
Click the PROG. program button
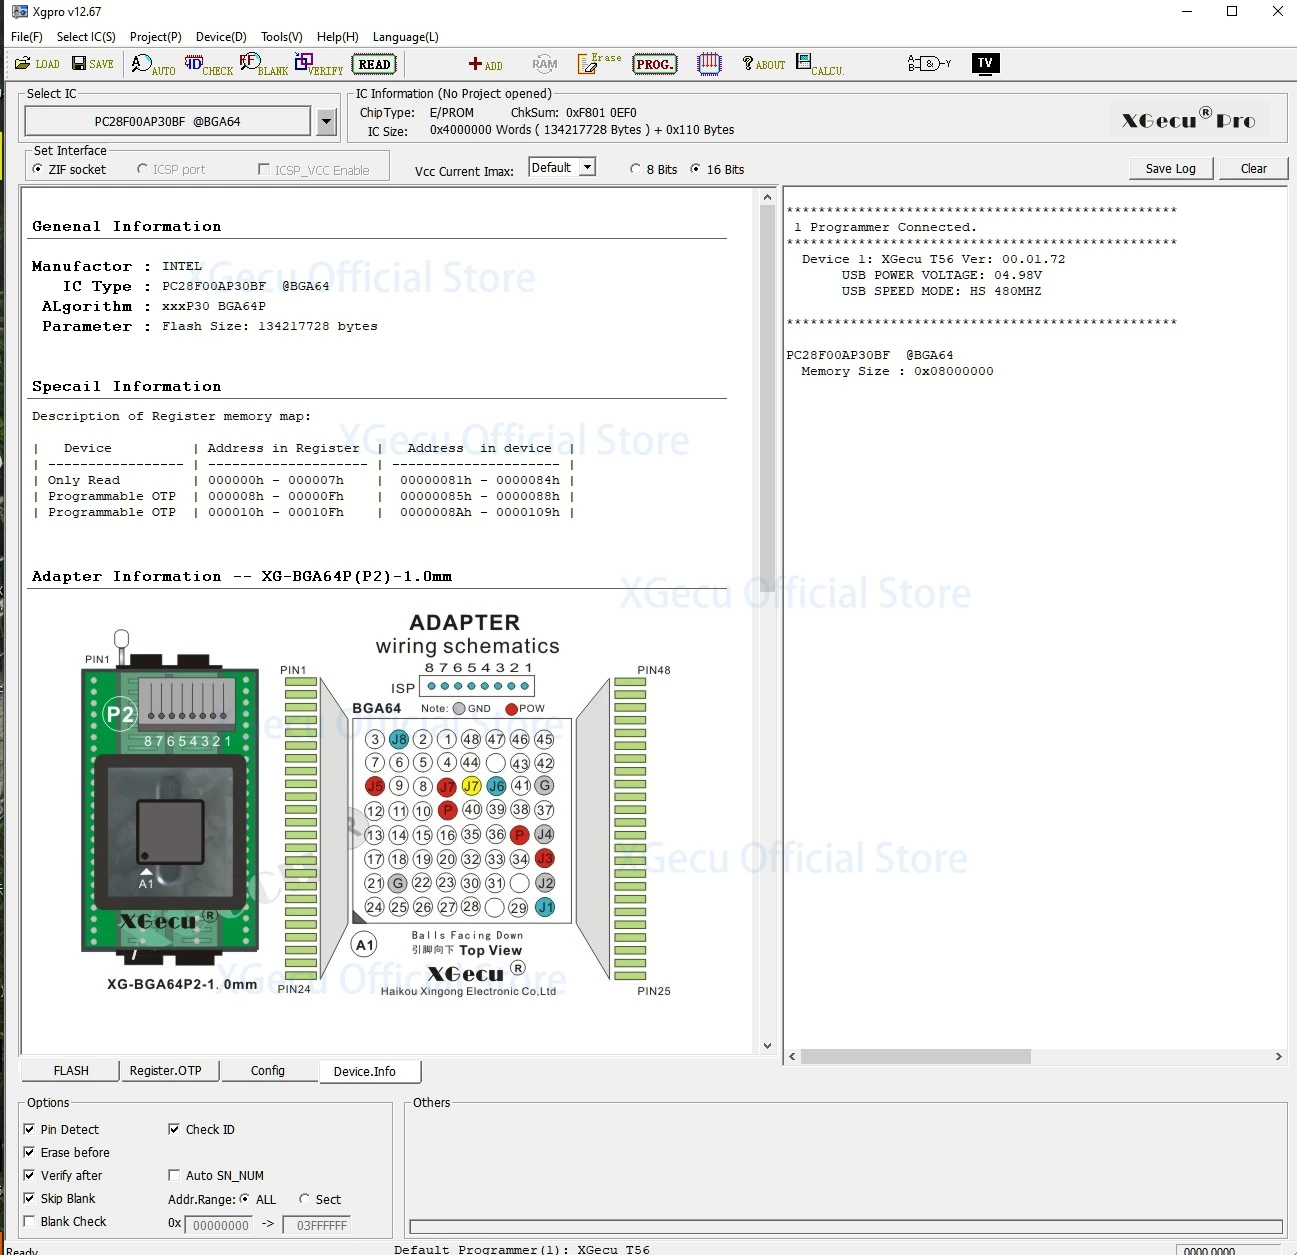coord(654,64)
